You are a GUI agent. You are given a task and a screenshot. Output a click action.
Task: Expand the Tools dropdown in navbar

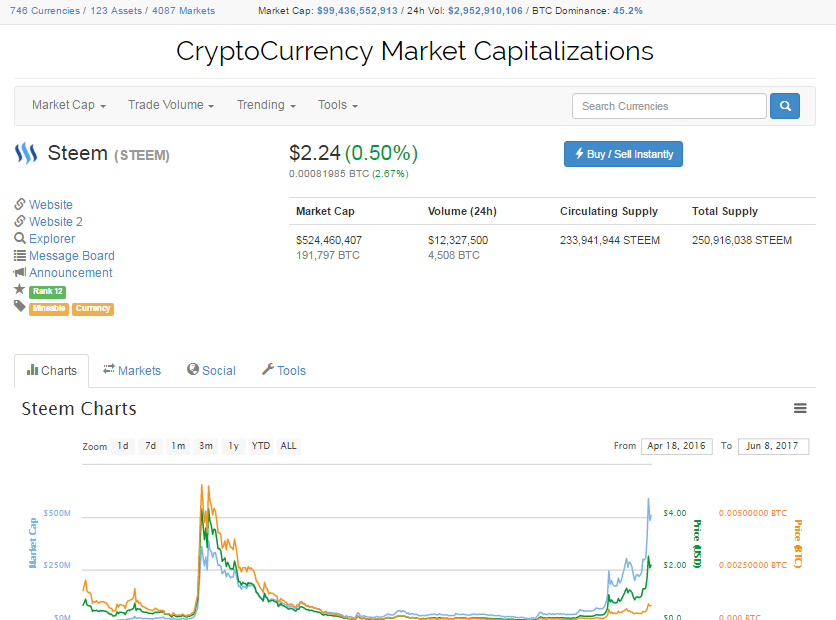click(337, 105)
